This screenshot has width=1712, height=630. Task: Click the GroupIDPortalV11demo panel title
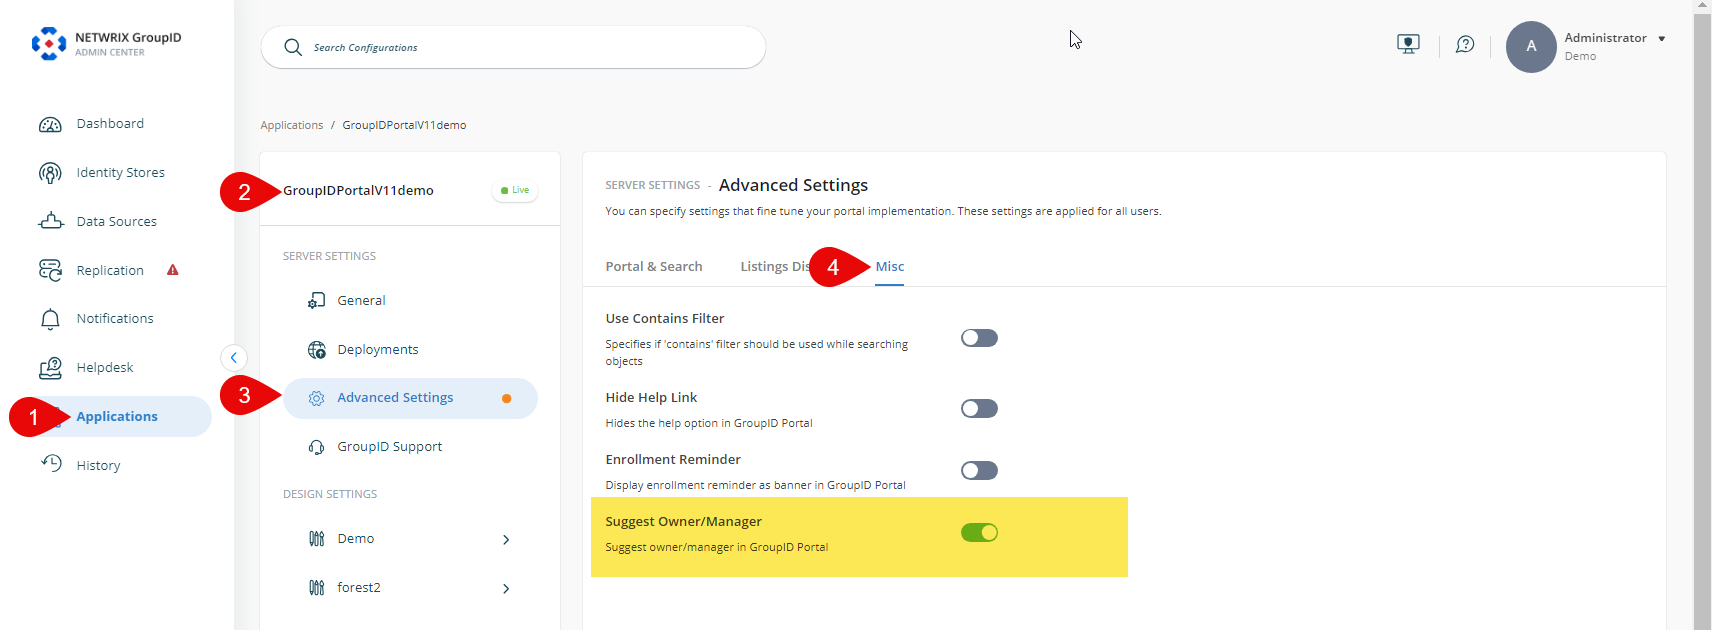pyautogui.click(x=358, y=191)
